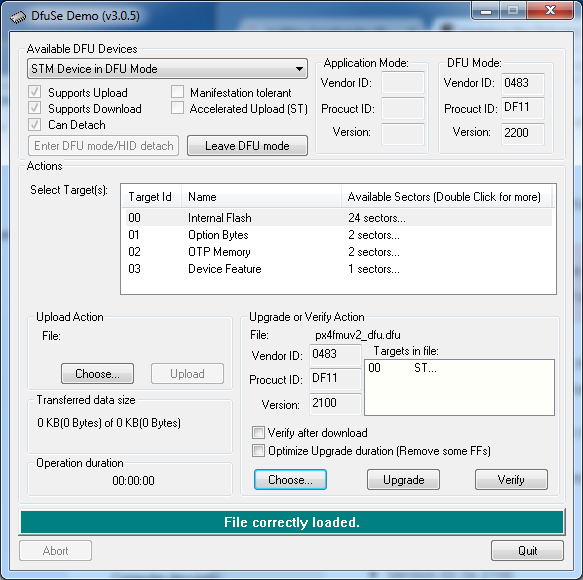Image resolution: width=583 pixels, height=580 pixels.
Task: Click the px4fmuv2_dfu.dfu file name
Action: click(358, 335)
